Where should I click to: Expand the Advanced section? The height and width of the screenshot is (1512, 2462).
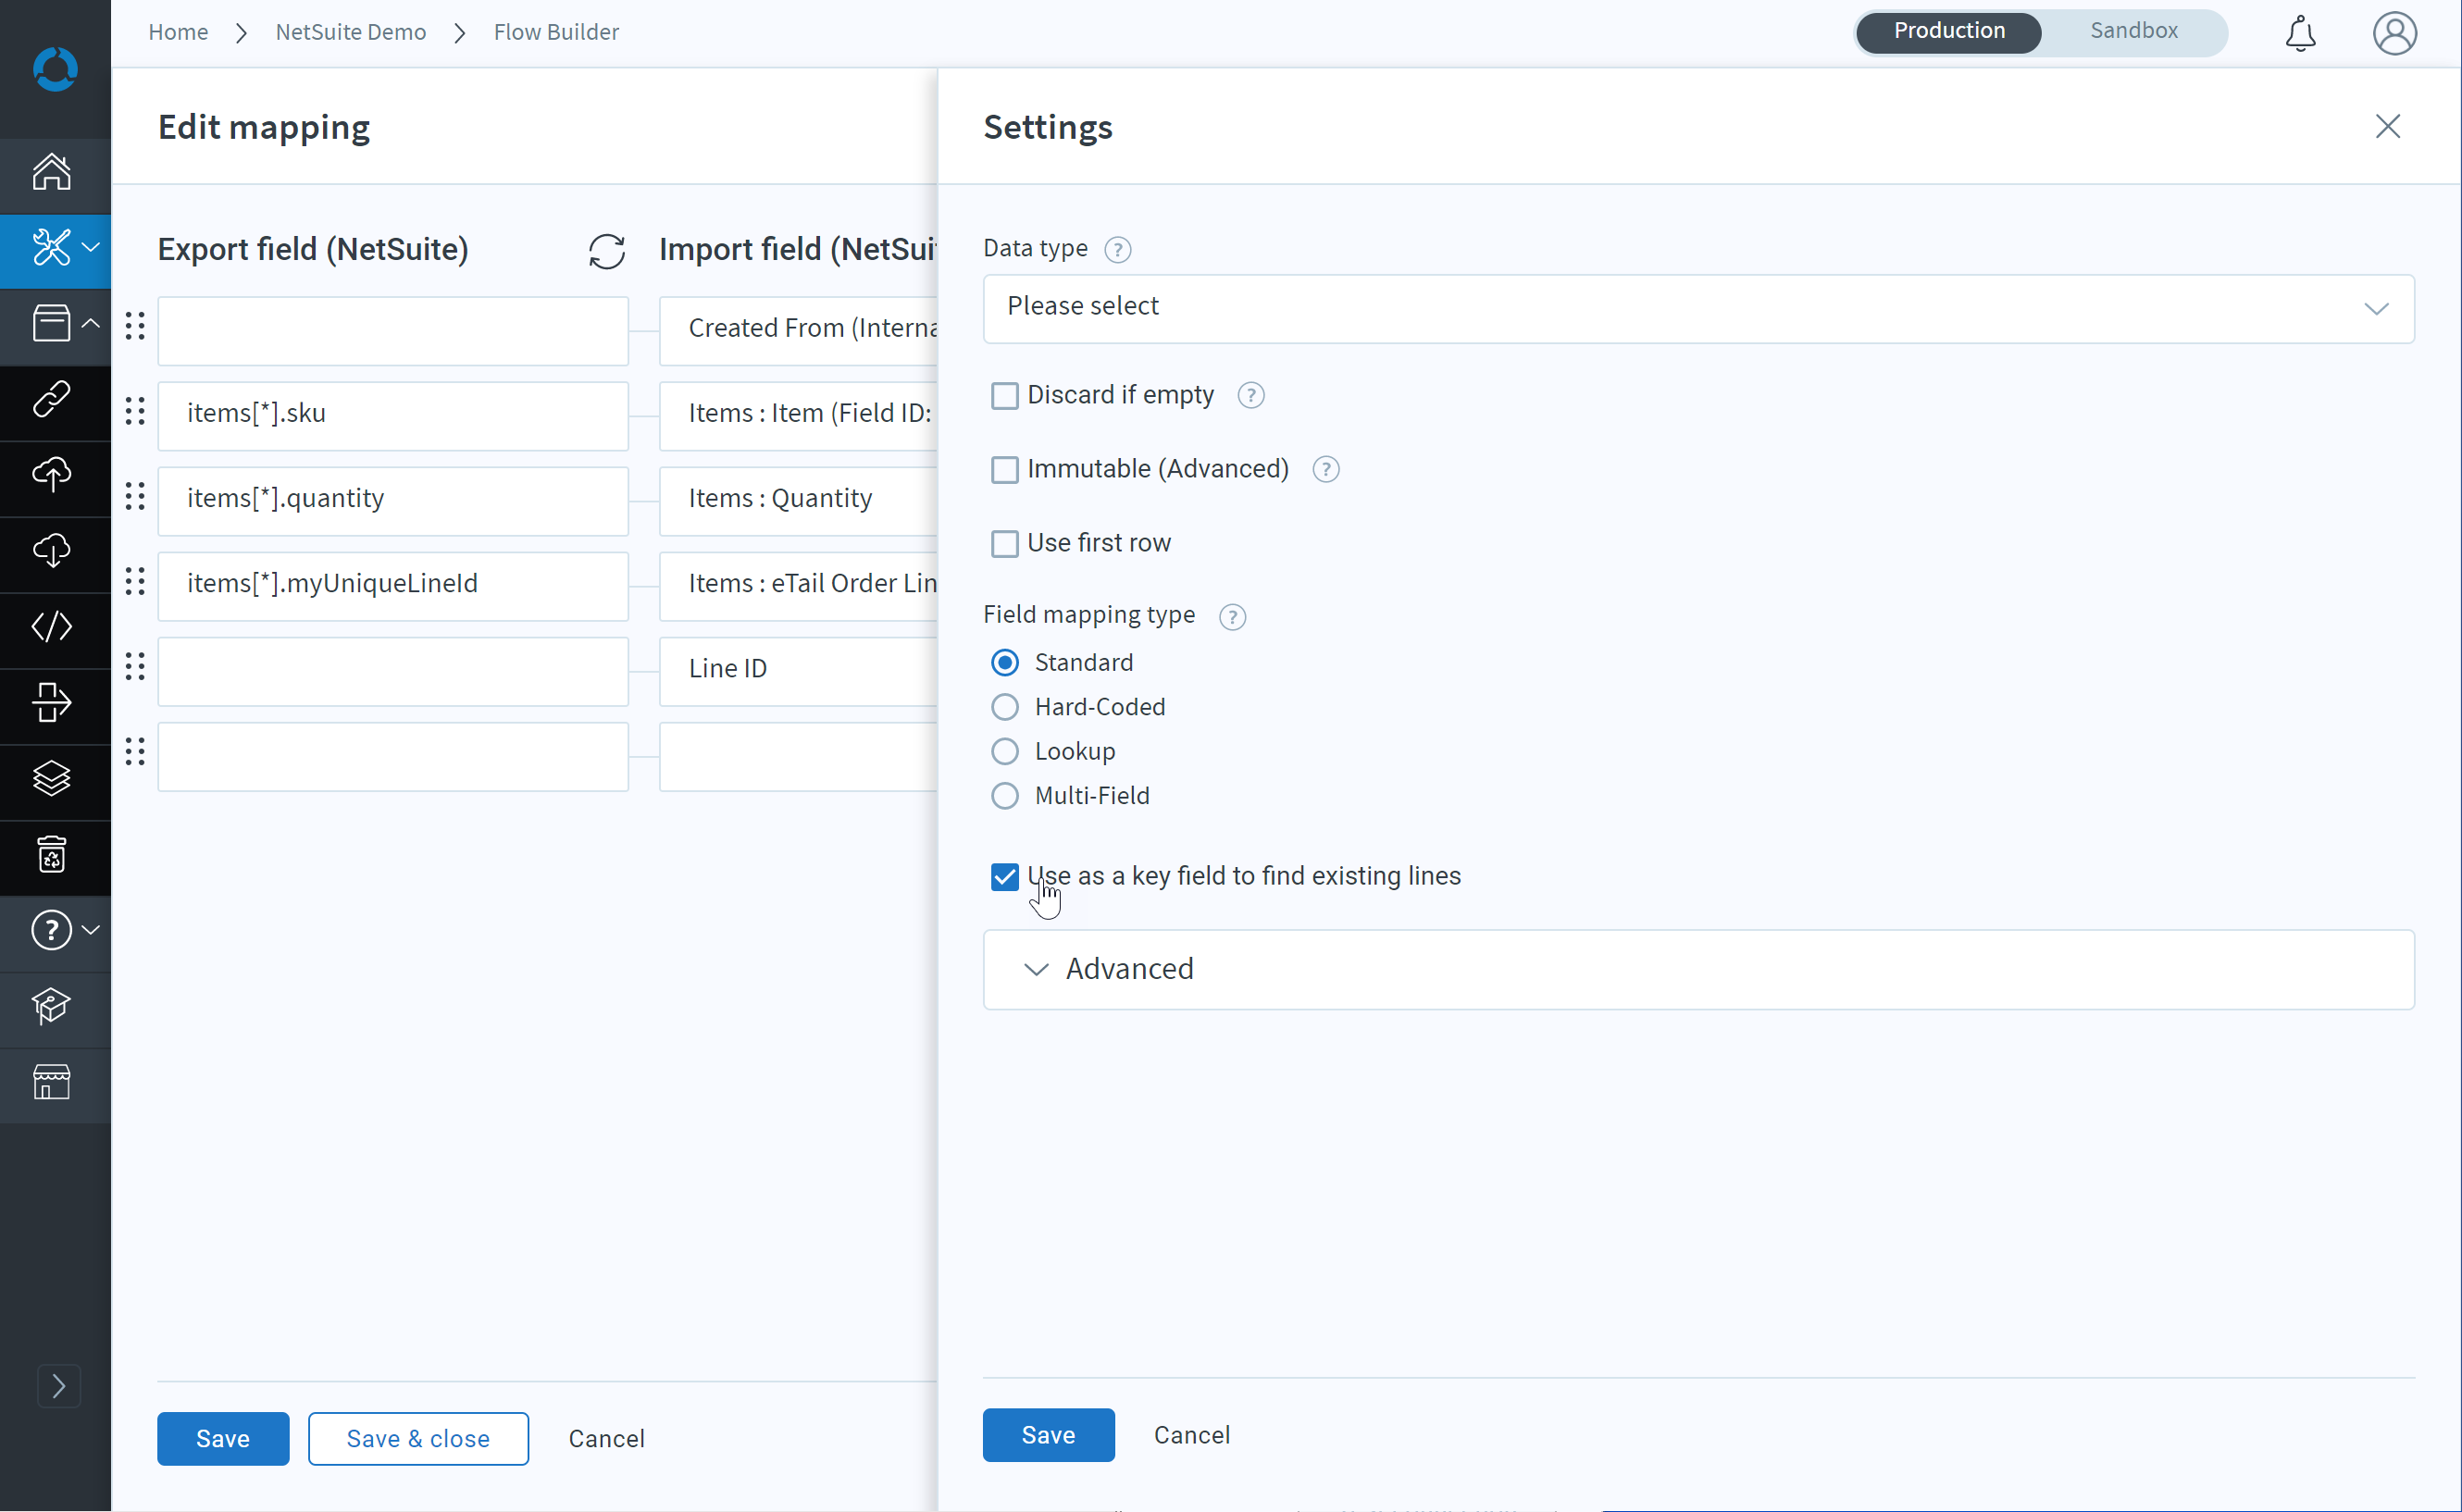1698,969
